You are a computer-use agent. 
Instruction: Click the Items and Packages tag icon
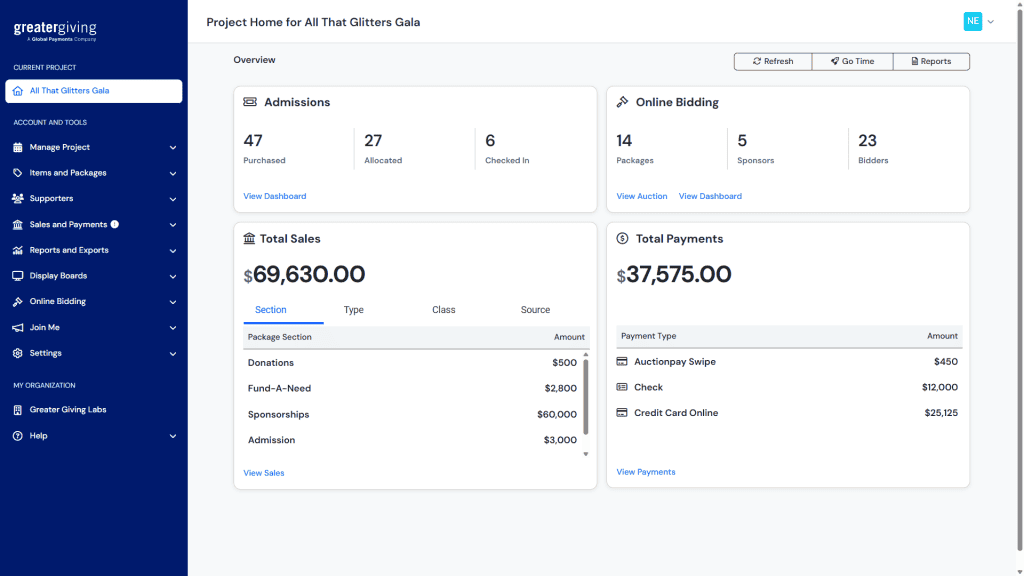click(18, 173)
